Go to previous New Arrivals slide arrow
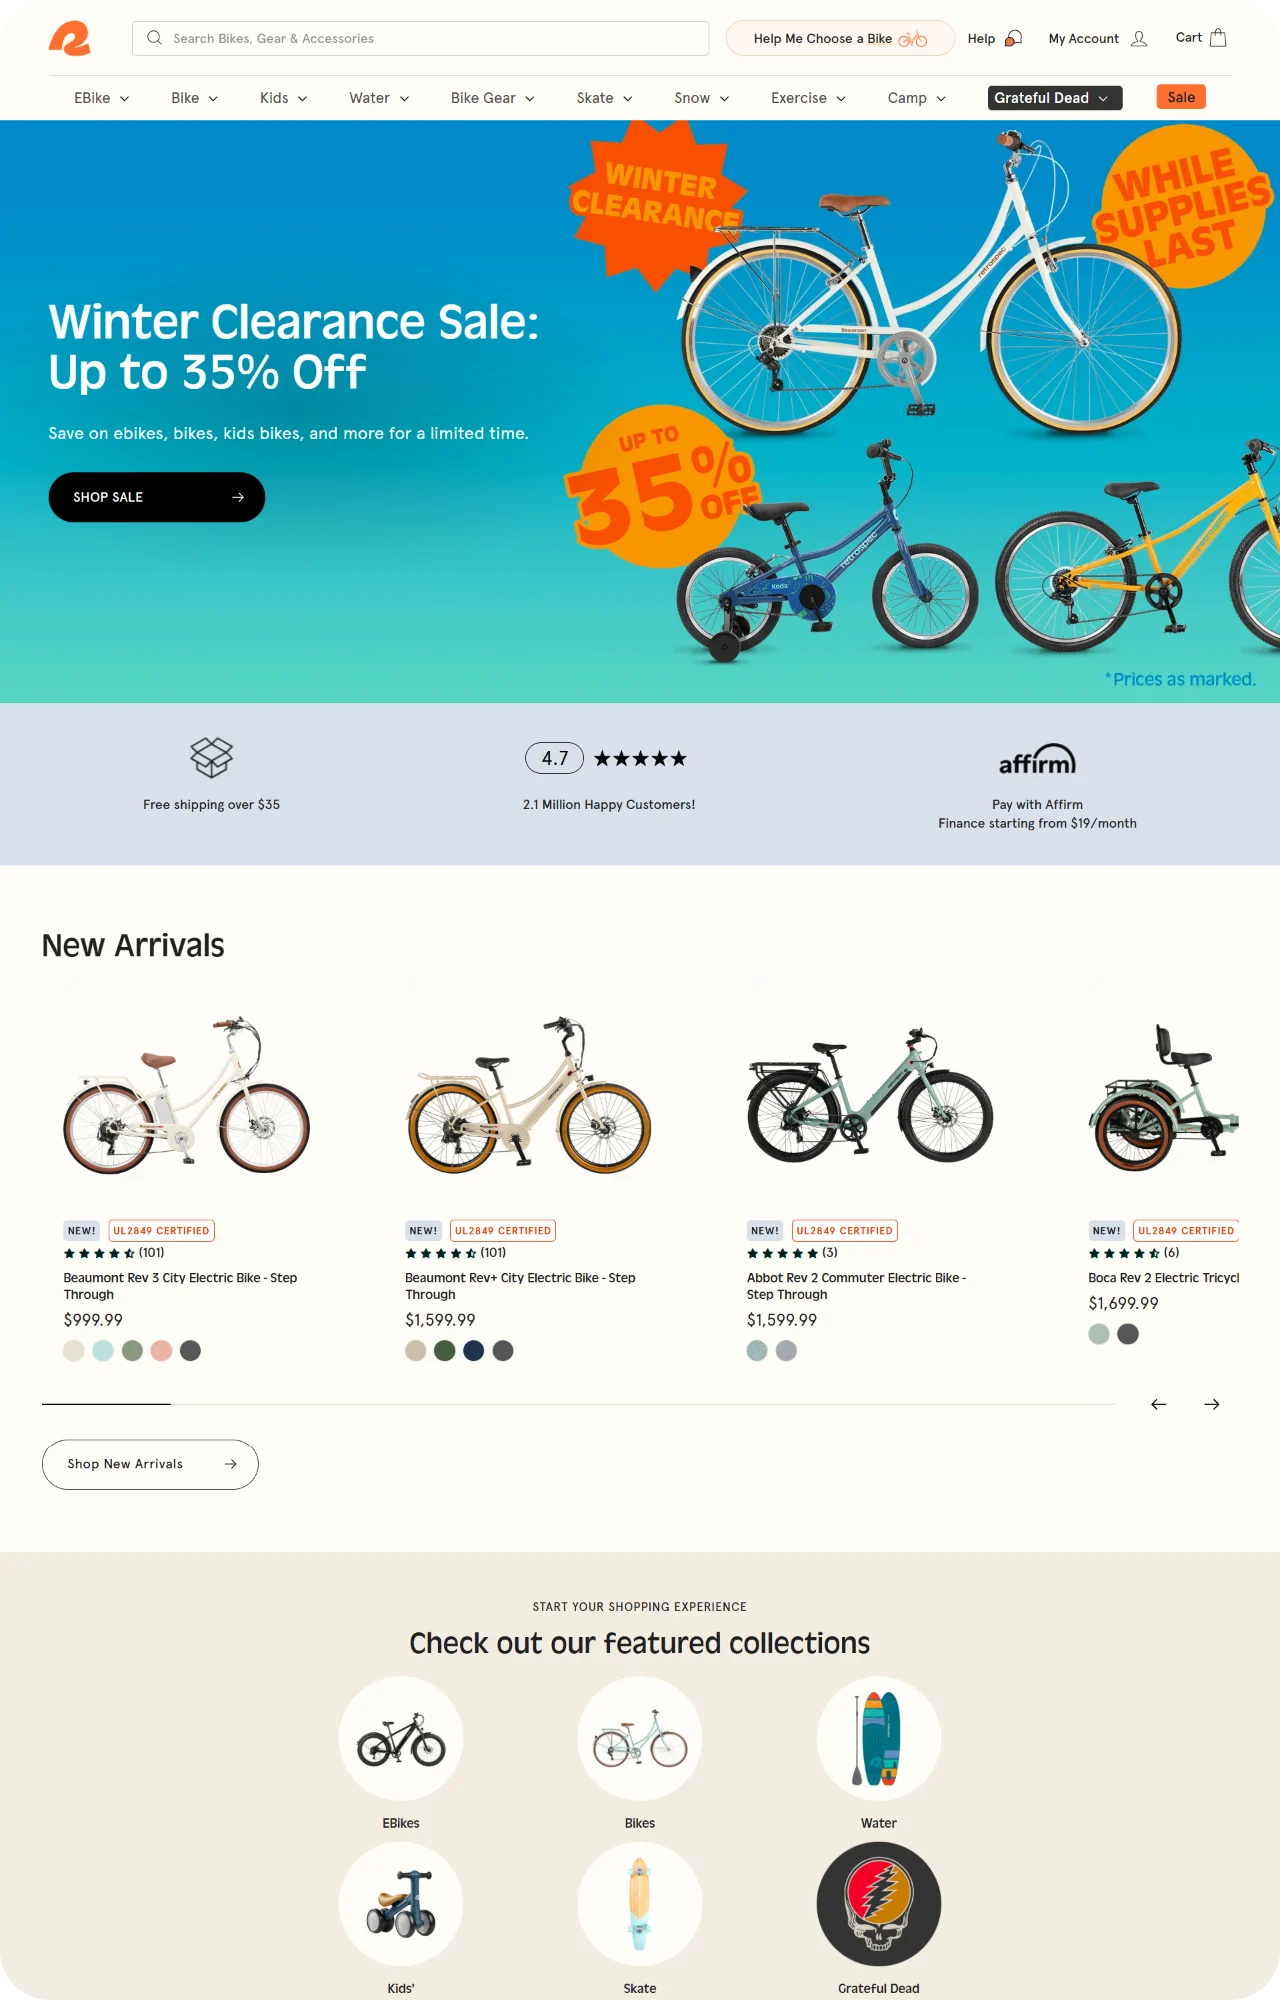 1158,1404
